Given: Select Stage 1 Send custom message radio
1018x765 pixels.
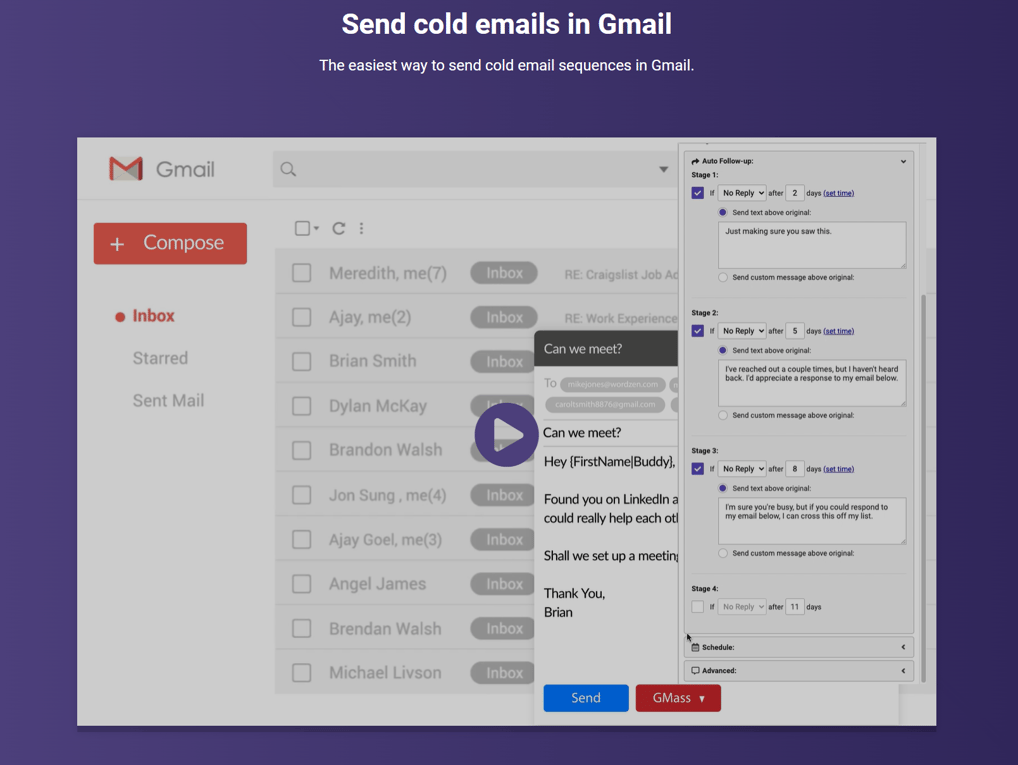Looking at the screenshot, I should [723, 277].
